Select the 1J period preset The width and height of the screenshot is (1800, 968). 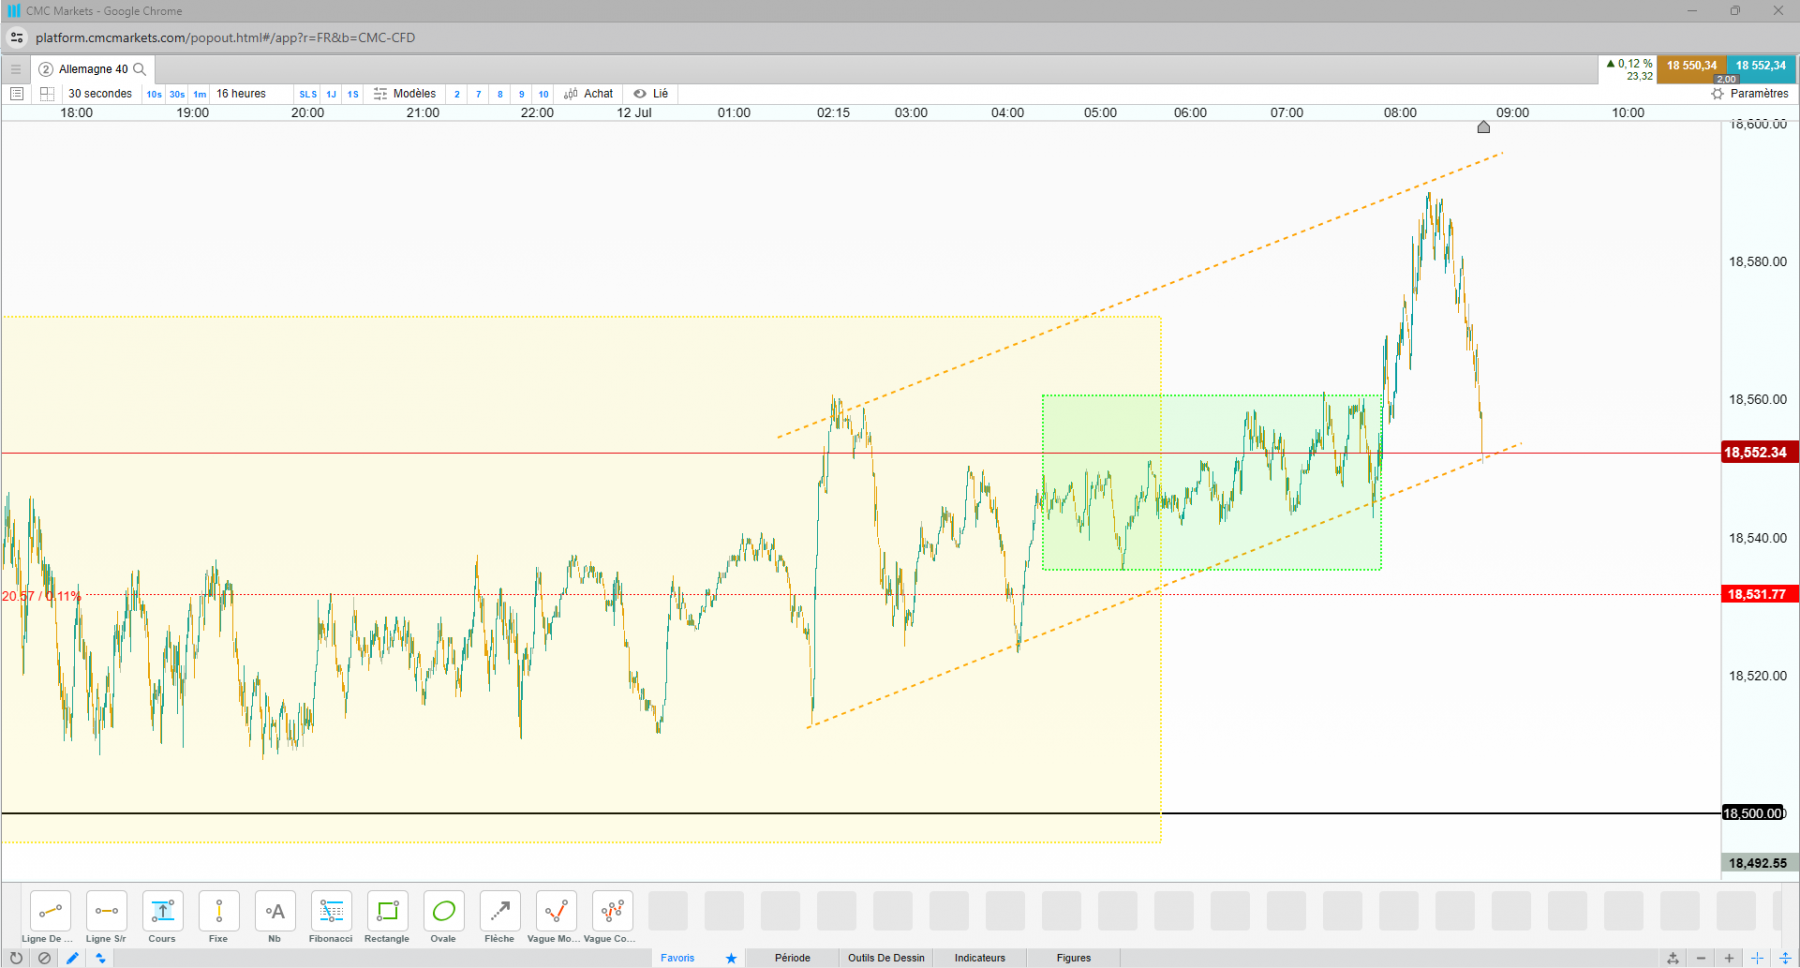(331, 94)
